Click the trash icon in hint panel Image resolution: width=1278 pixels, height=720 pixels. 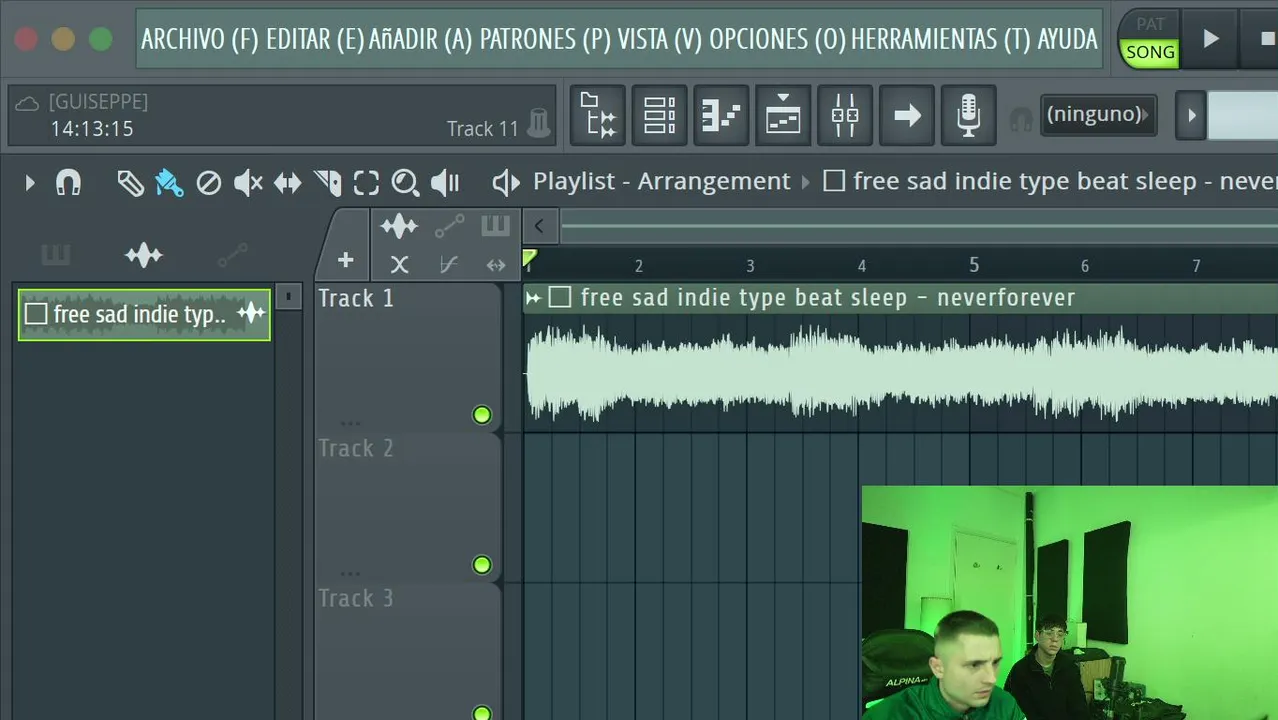[539, 123]
